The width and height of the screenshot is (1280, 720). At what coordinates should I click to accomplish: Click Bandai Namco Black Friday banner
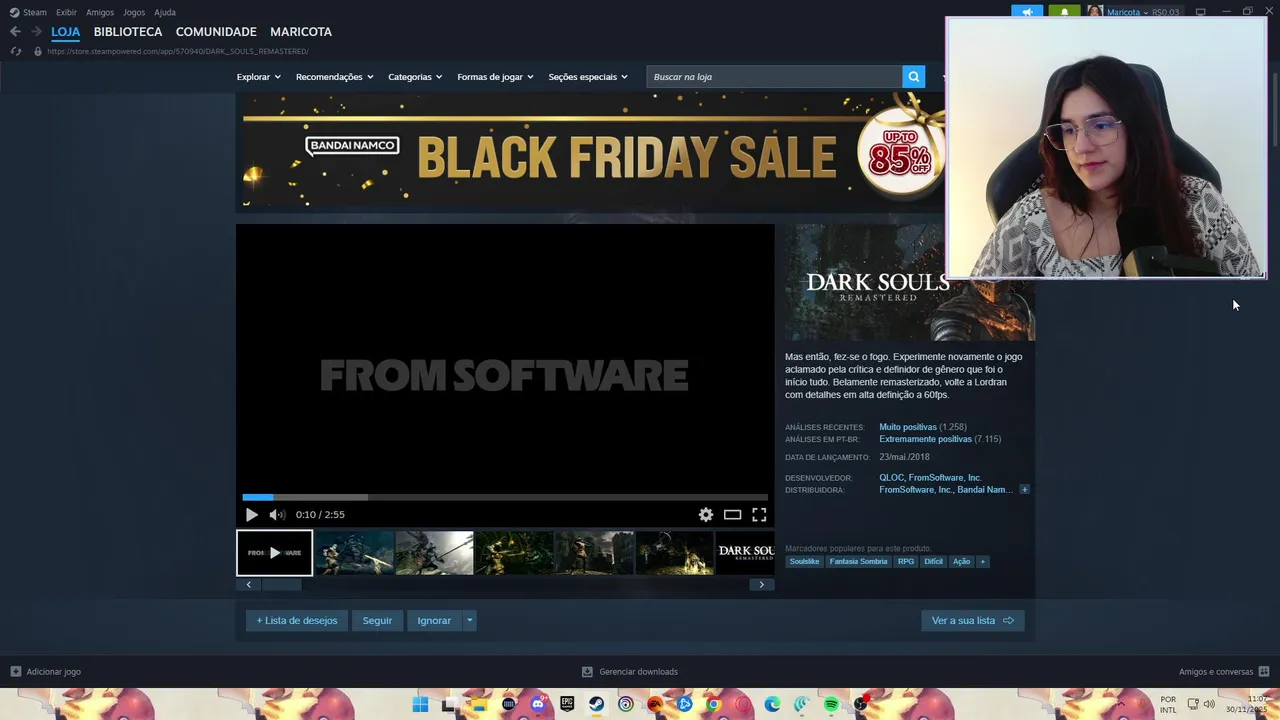(x=590, y=150)
